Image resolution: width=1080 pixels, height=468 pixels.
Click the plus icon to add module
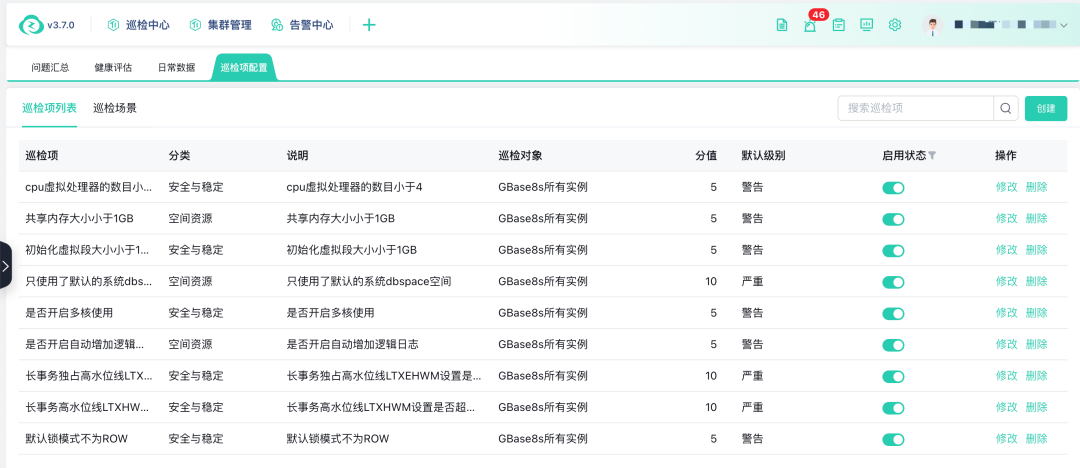(369, 25)
